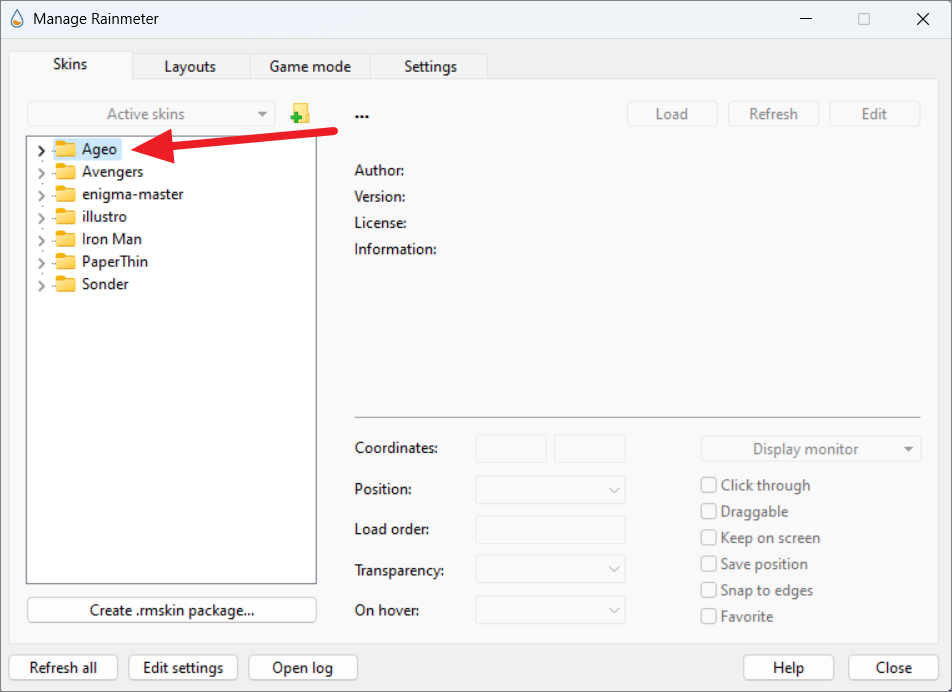Image resolution: width=952 pixels, height=692 pixels.
Task: Click the second Coordinates input field
Action: pos(590,449)
